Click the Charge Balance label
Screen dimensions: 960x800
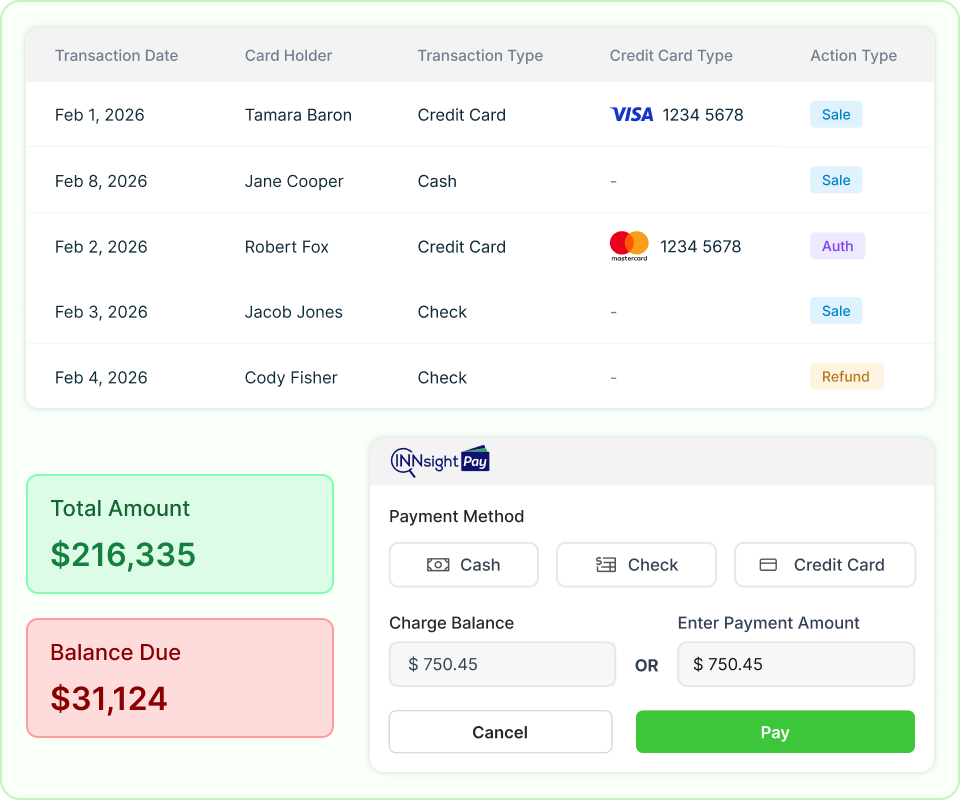[x=452, y=623]
